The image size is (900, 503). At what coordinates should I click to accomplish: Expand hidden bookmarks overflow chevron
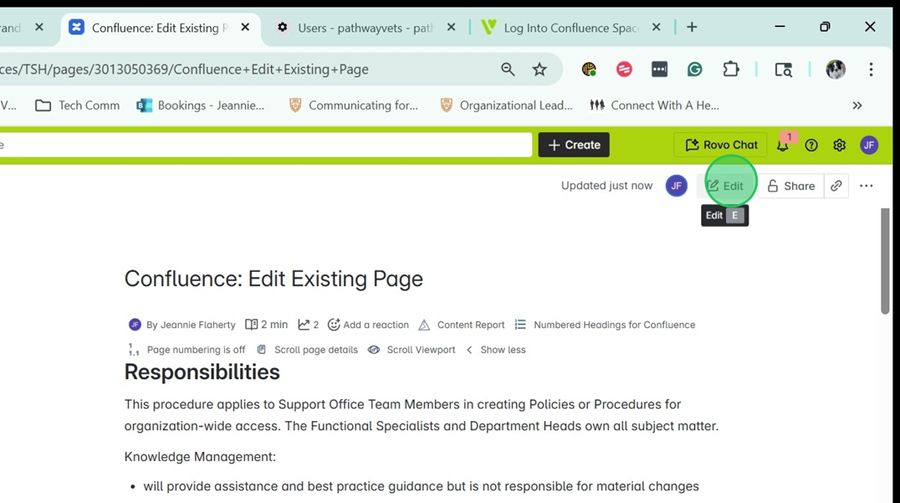point(857,105)
